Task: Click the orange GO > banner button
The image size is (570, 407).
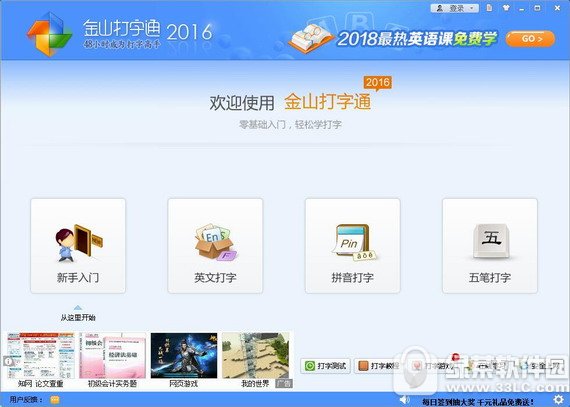Action: tap(530, 39)
